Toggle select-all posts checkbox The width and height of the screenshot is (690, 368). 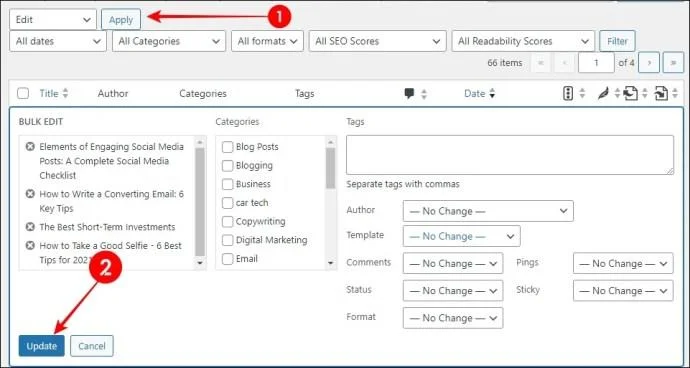tap(23, 93)
